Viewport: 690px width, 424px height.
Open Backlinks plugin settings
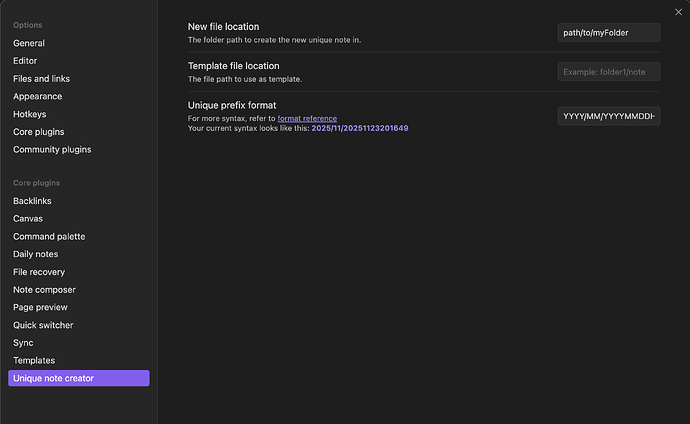[32, 201]
